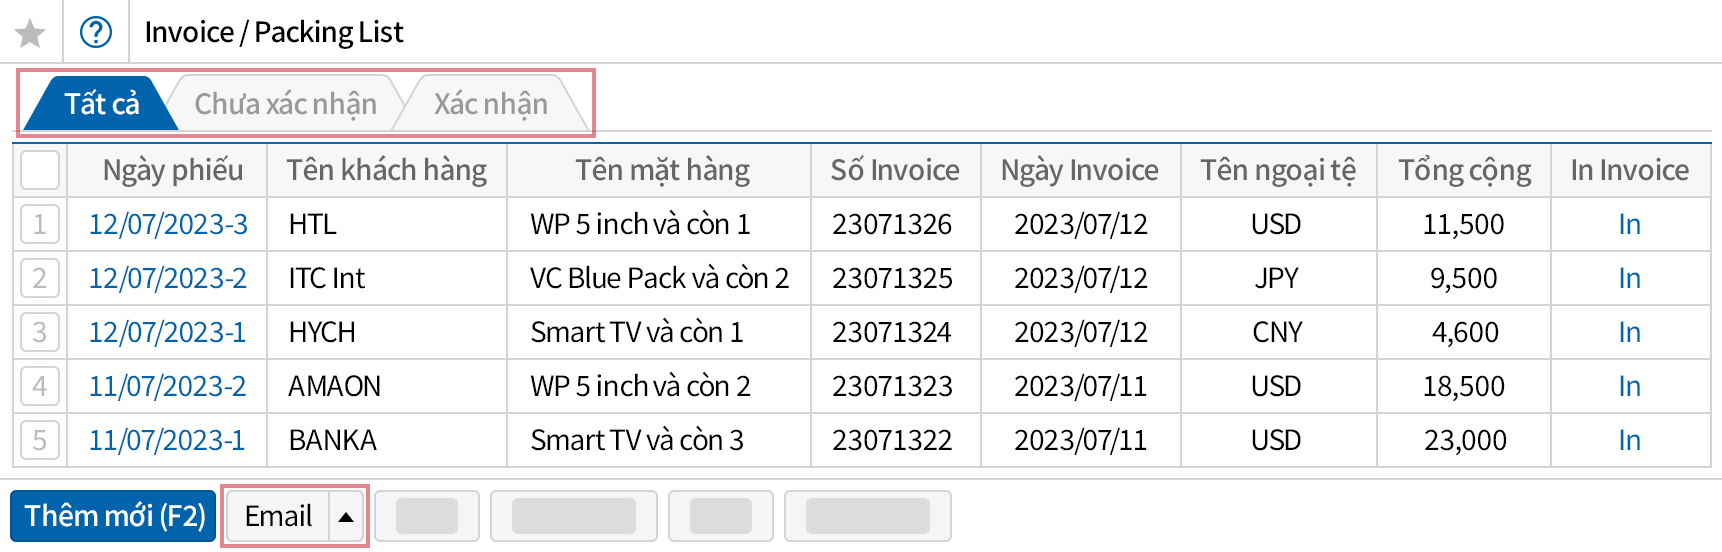The height and width of the screenshot is (552, 1722).
Task: Click the Tổng cộng column header
Action: point(1464,170)
